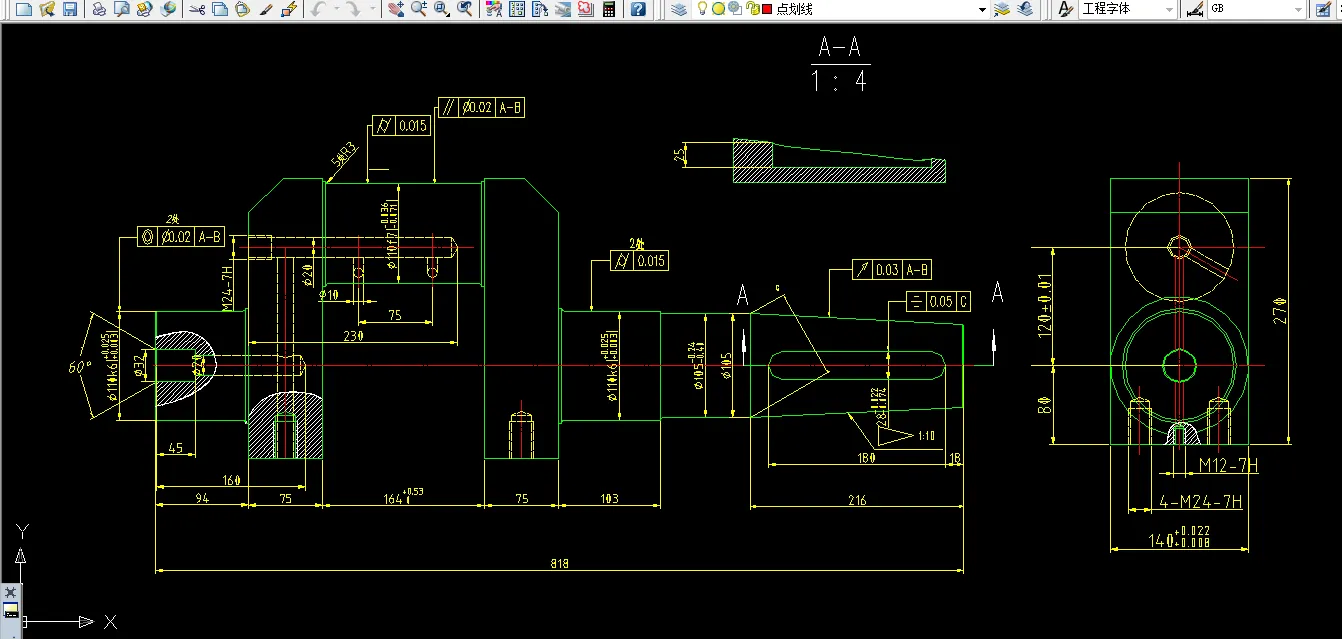Open the QuickCalc calculator icon

point(609,9)
